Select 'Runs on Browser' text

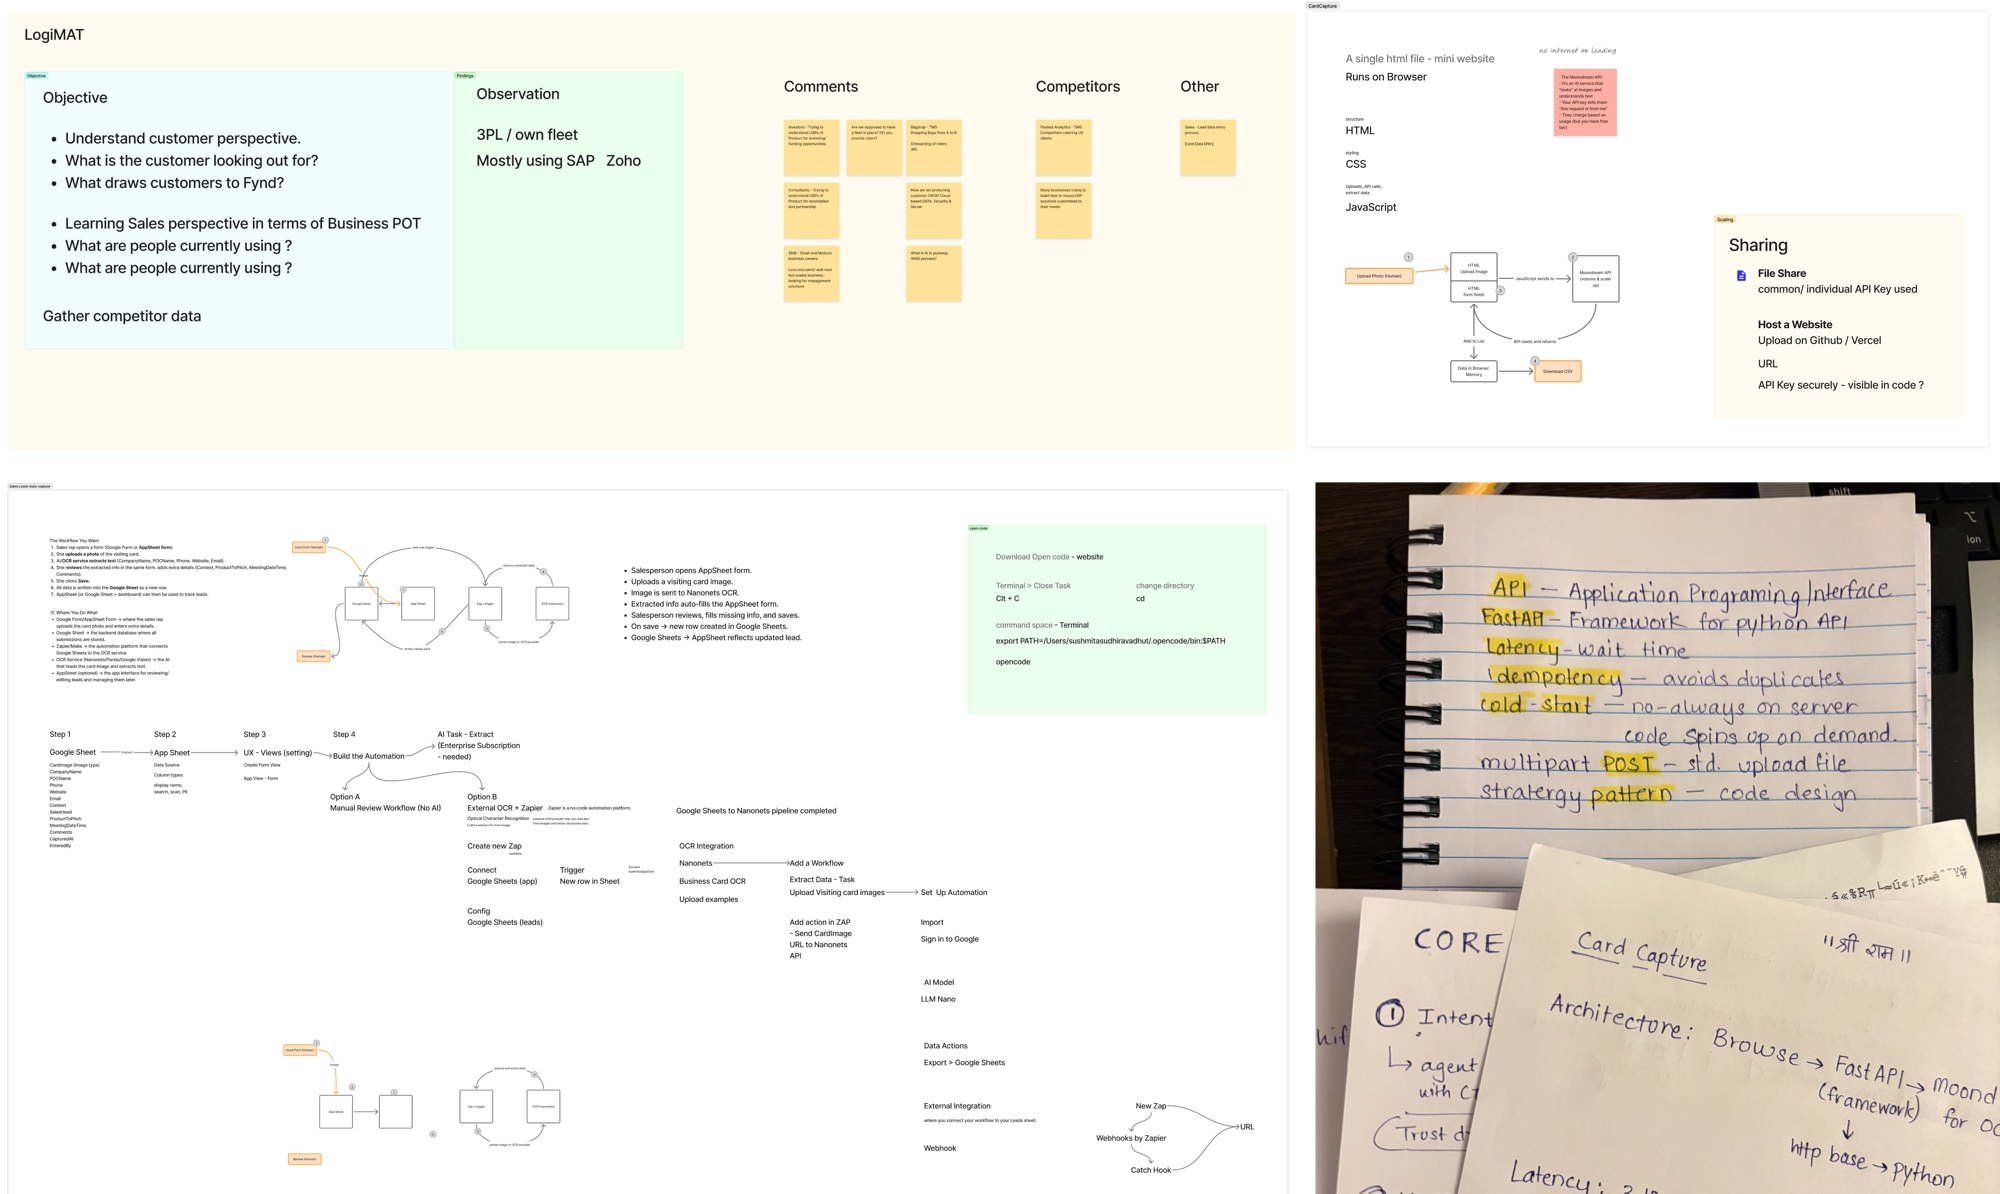point(1385,77)
